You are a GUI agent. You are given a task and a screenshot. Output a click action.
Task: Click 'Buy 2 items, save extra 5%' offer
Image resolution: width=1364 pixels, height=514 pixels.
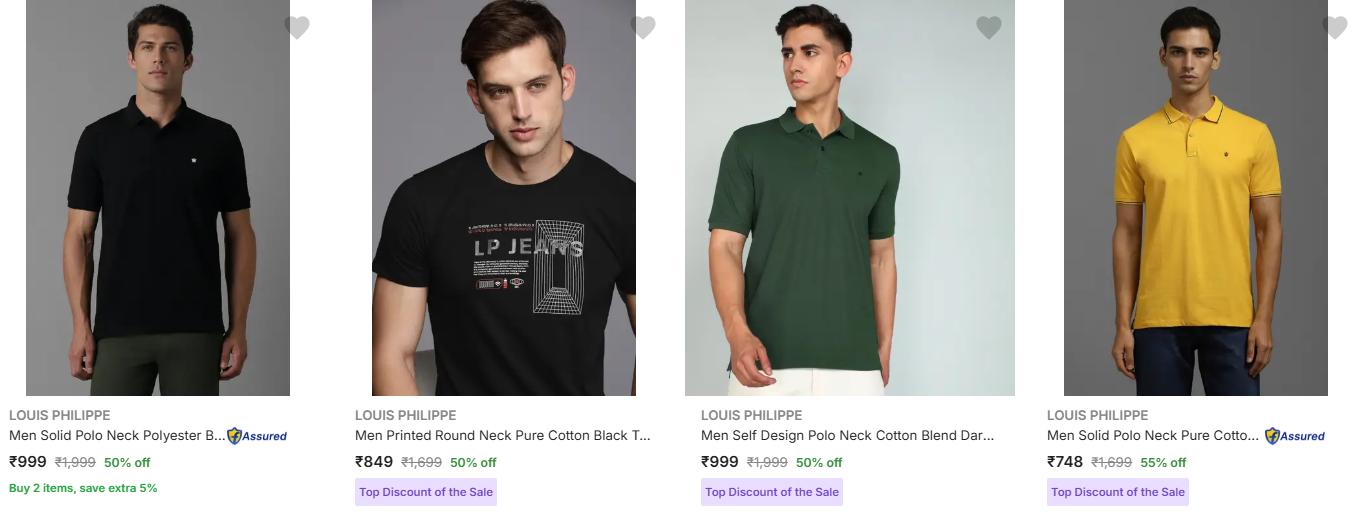pos(83,488)
